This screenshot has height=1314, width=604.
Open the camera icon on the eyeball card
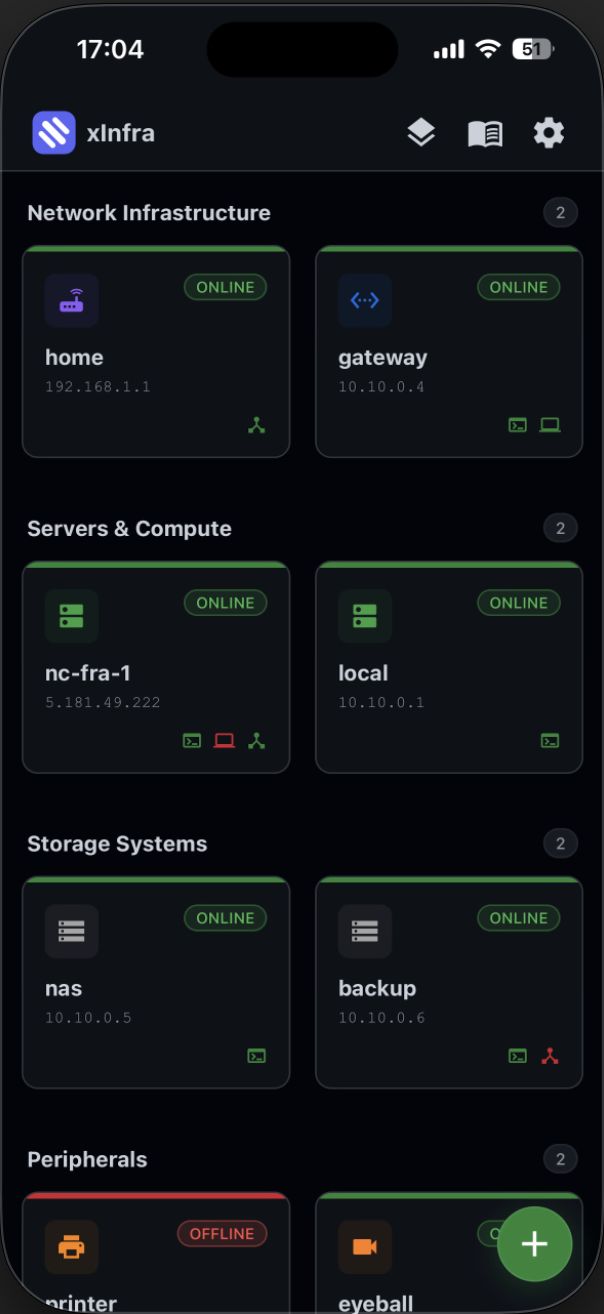pos(364,1247)
